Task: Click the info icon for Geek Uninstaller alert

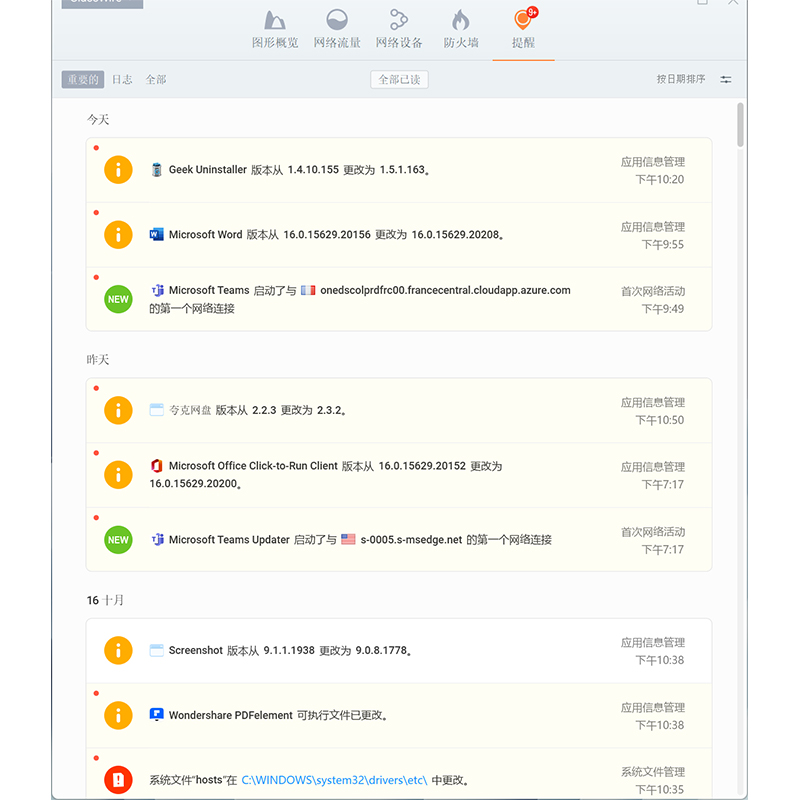Action: coord(118,169)
